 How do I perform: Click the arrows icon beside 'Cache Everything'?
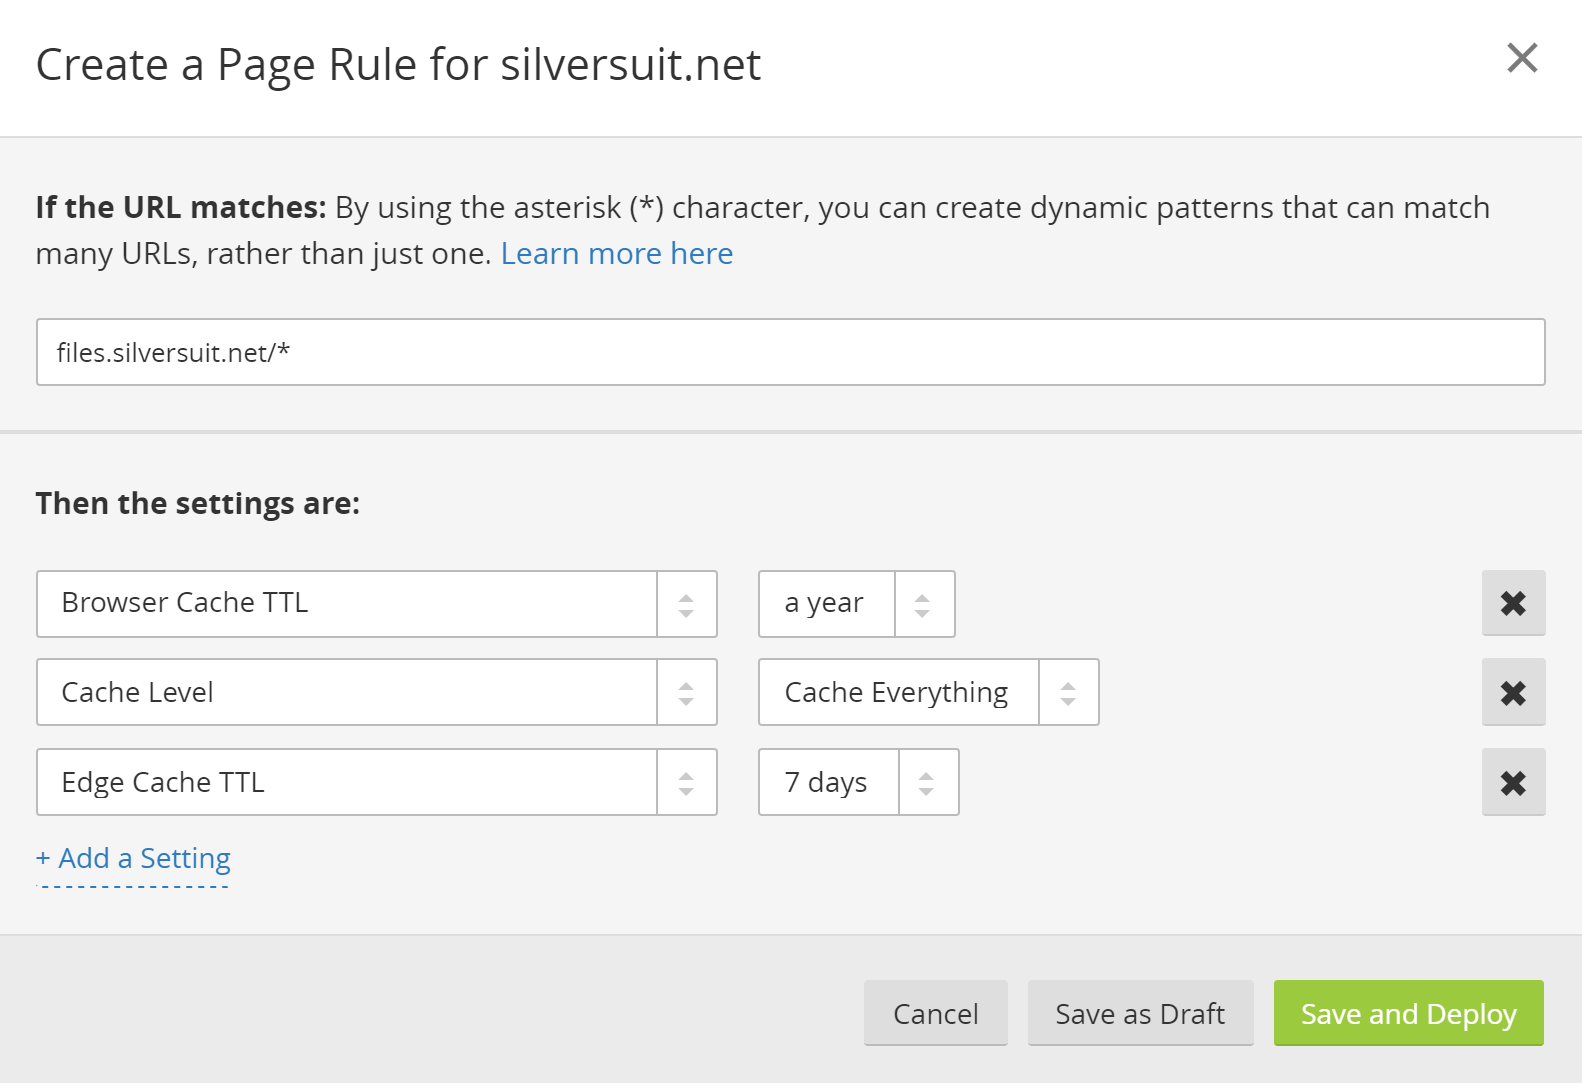(1068, 692)
